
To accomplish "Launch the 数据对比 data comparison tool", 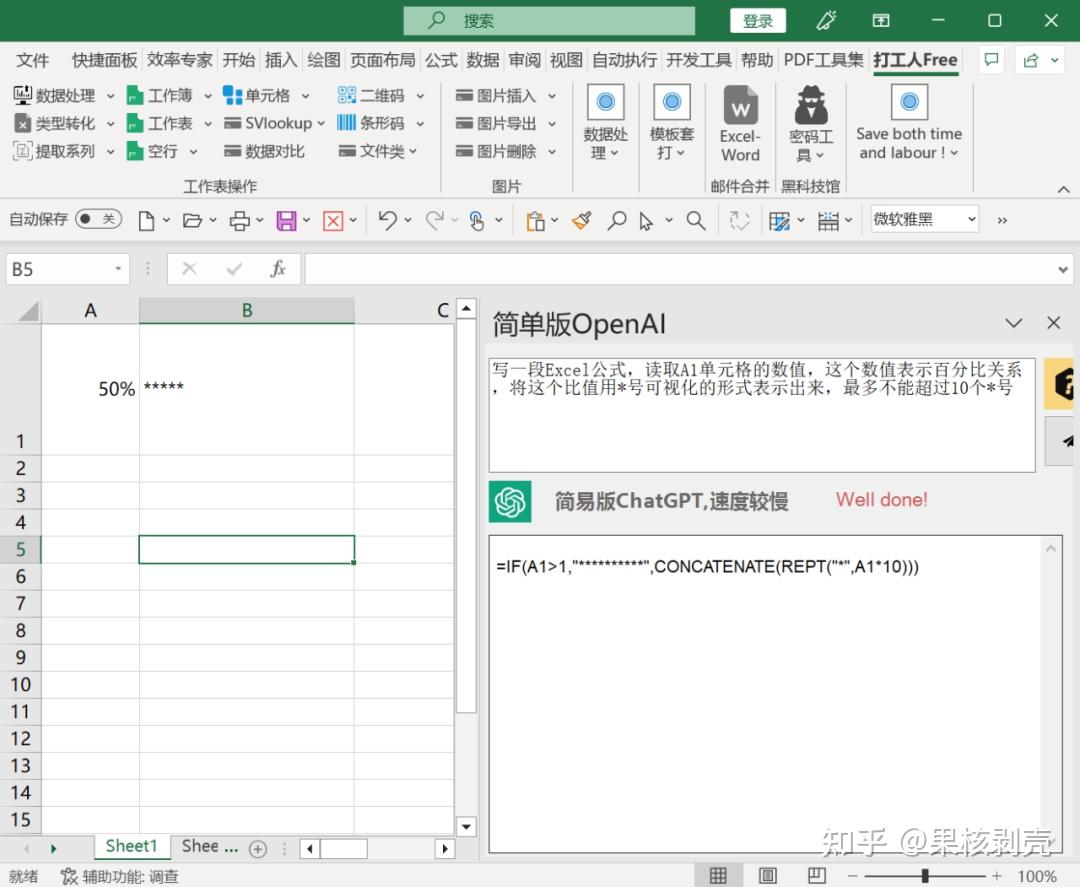I will pos(264,151).
